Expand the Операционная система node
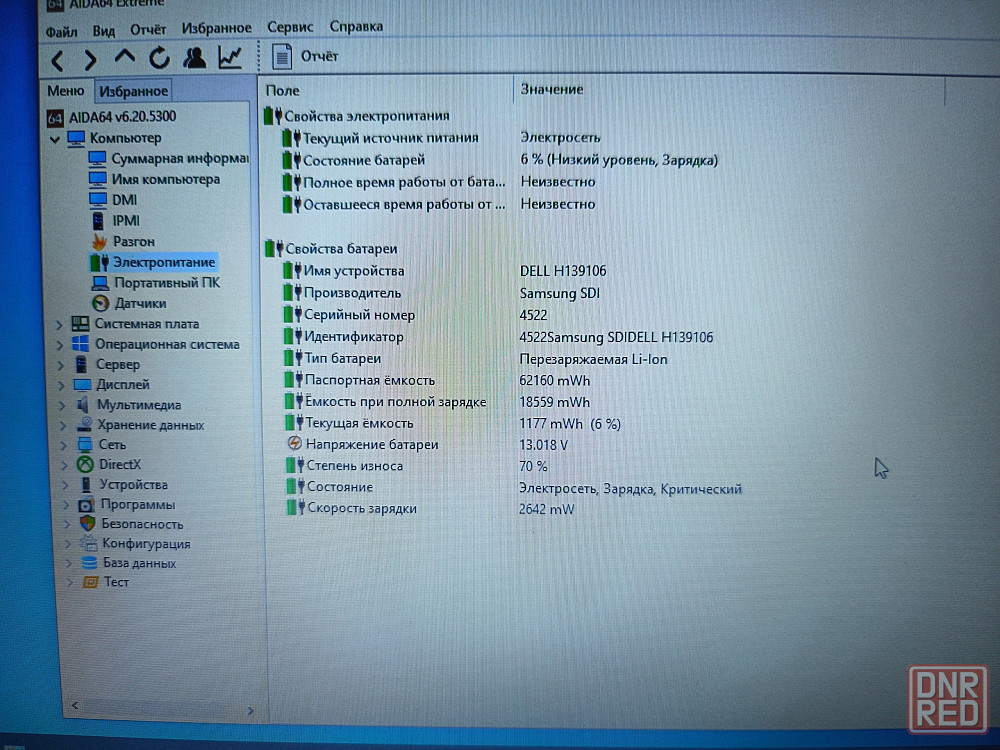 [x=59, y=345]
